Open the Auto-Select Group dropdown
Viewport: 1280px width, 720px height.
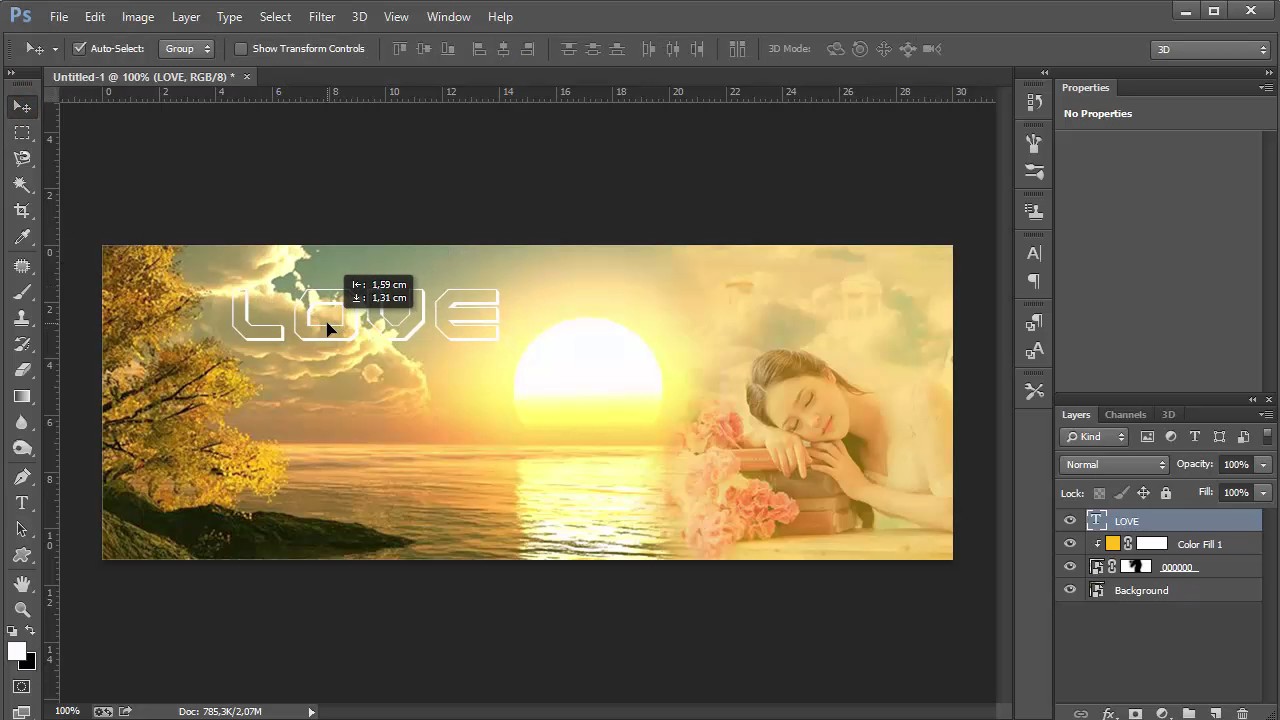188,49
